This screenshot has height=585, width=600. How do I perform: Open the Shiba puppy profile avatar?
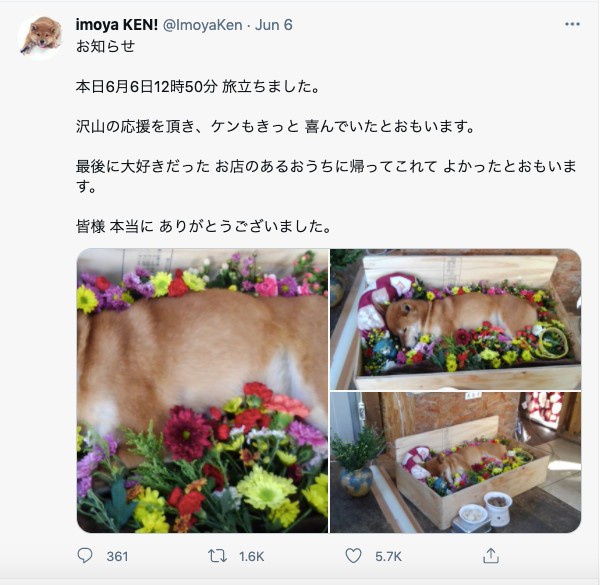pos(40,38)
